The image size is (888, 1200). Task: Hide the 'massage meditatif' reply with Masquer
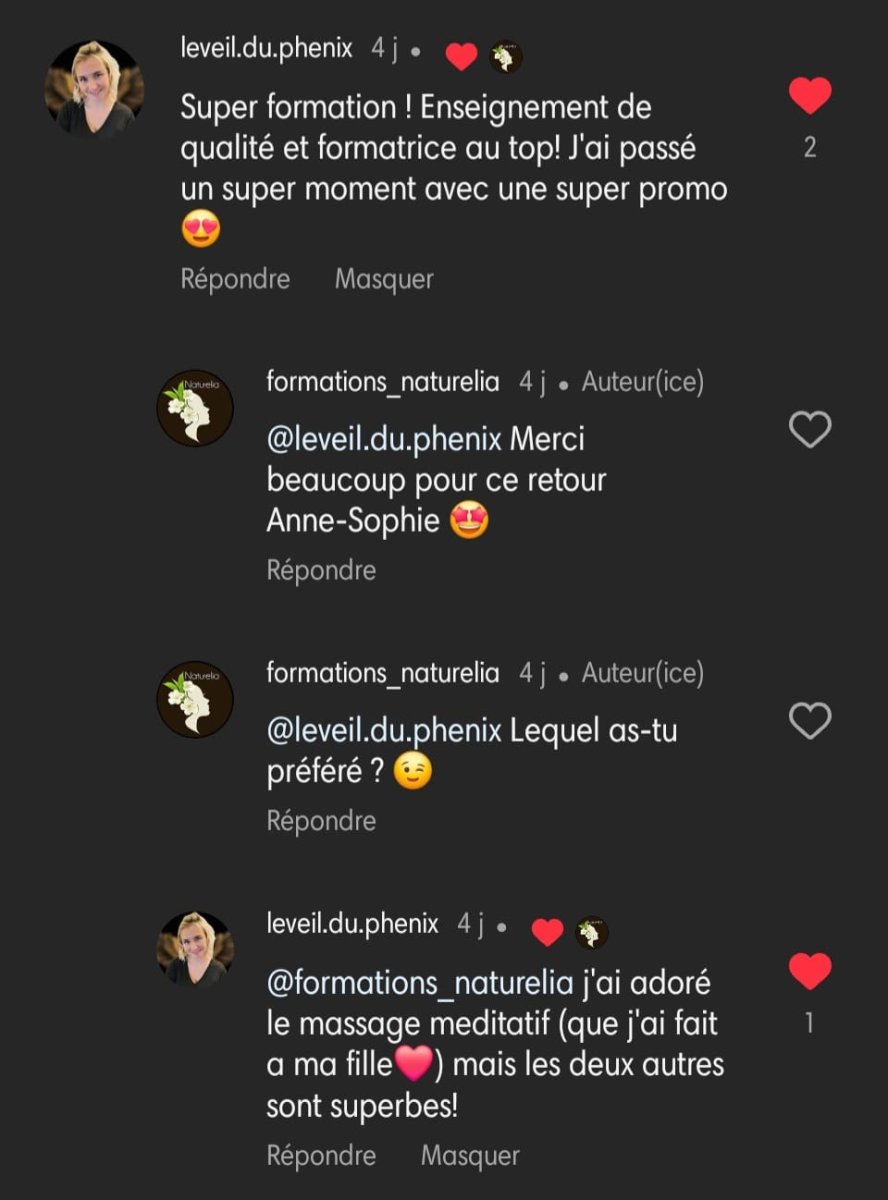[x=470, y=1156]
